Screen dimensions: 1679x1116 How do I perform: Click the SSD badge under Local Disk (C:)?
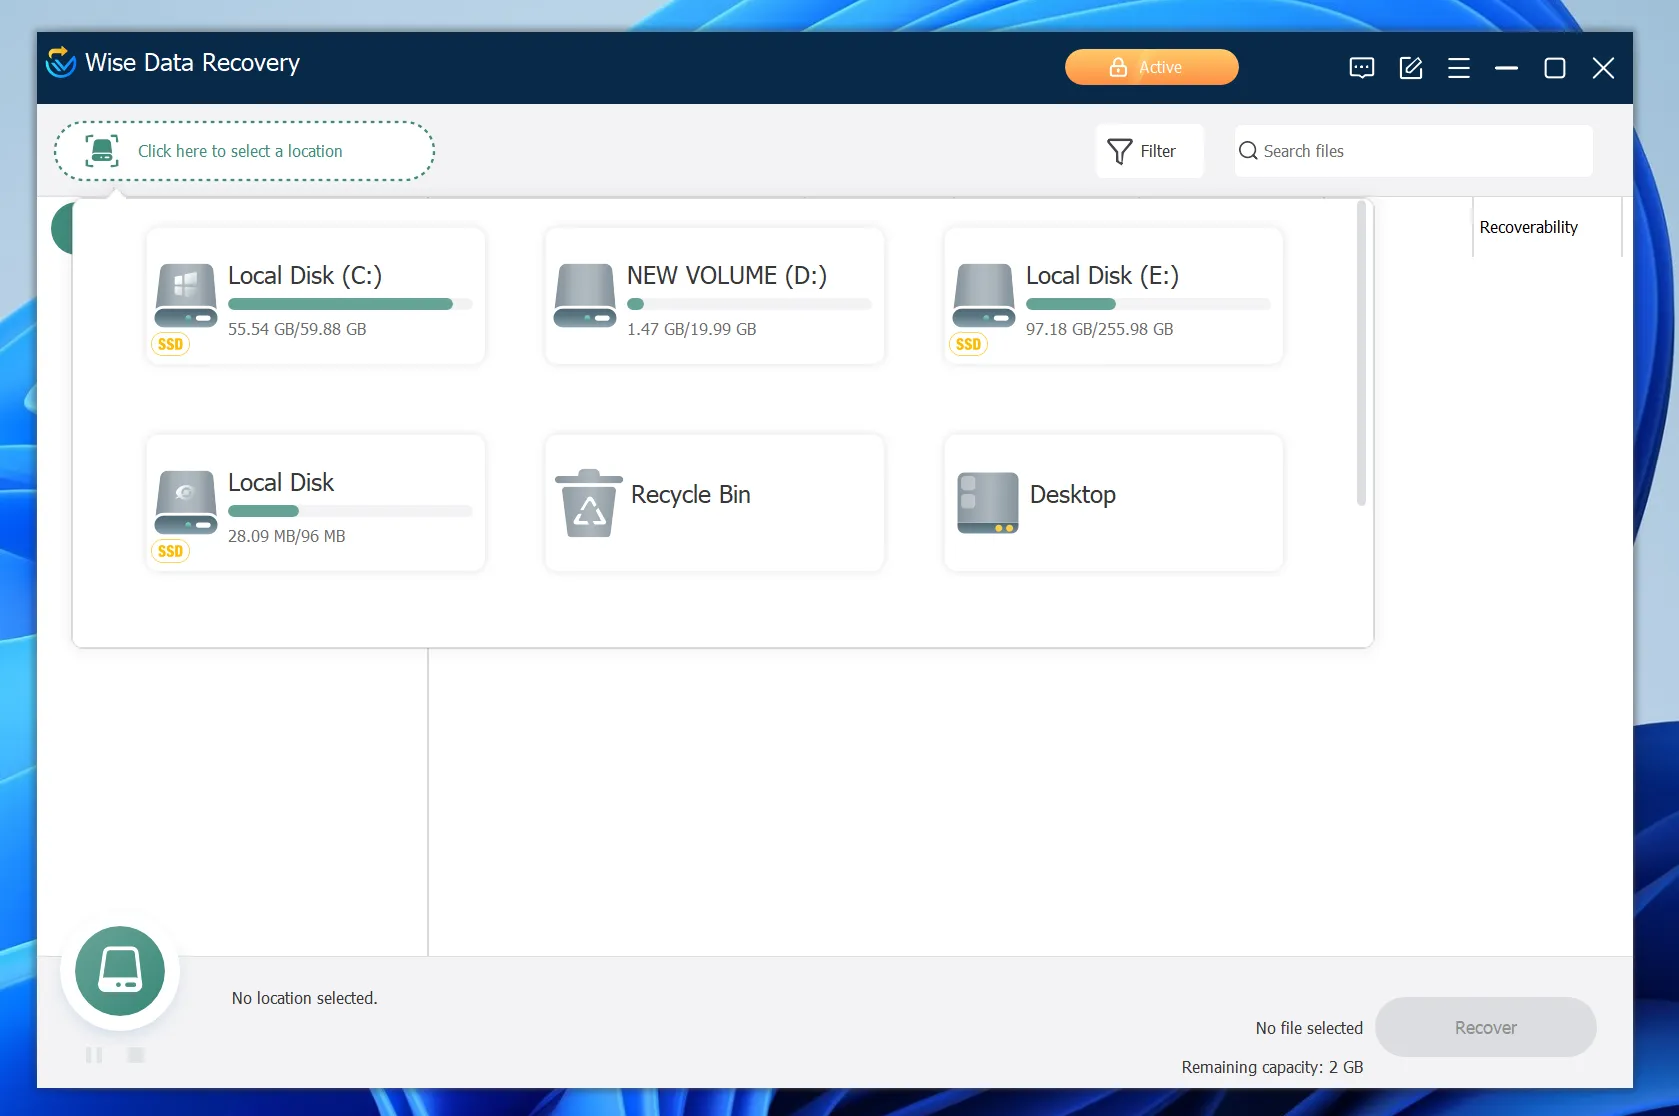(170, 344)
